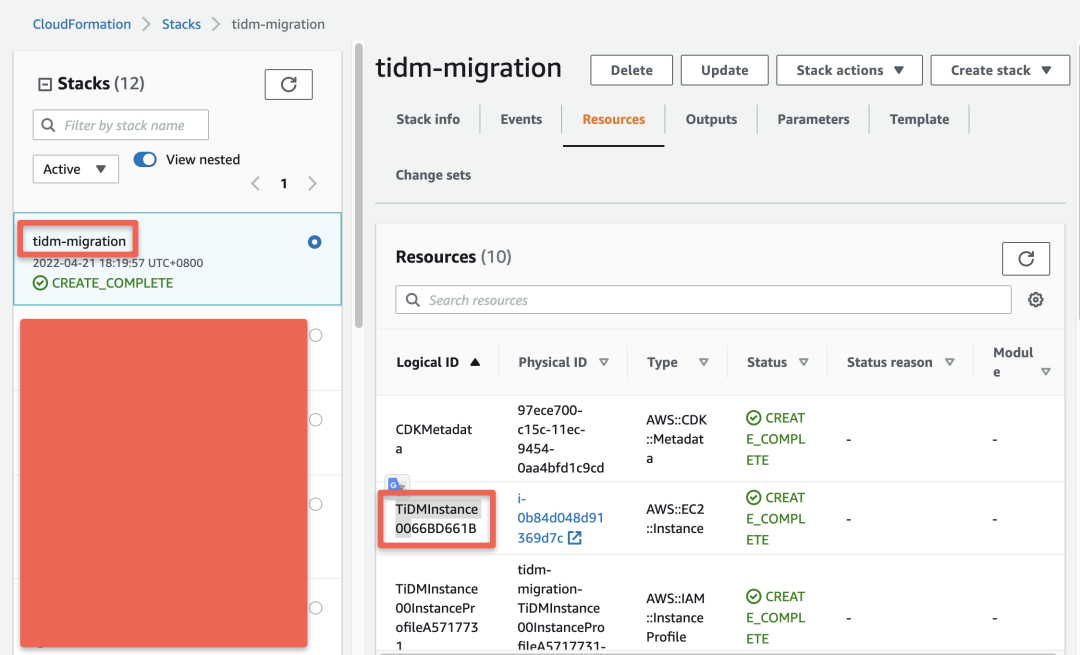The image size is (1080, 655).
Task: Go to next stacks page
Action: click(313, 183)
